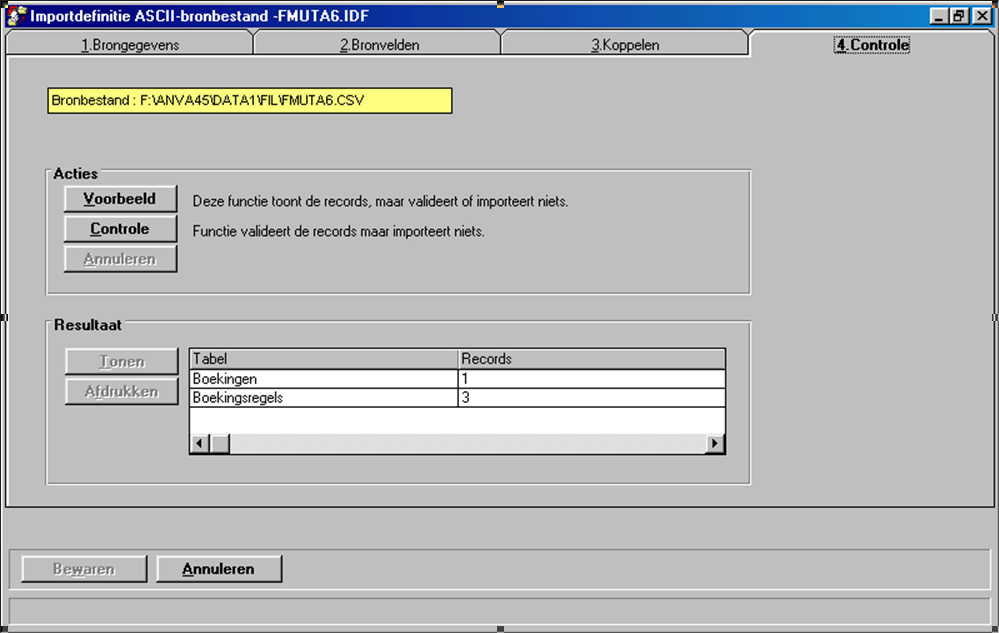Click the yellow Bronbestand path field
The height and width of the screenshot is (633, 999).
(x=248, y=100)
